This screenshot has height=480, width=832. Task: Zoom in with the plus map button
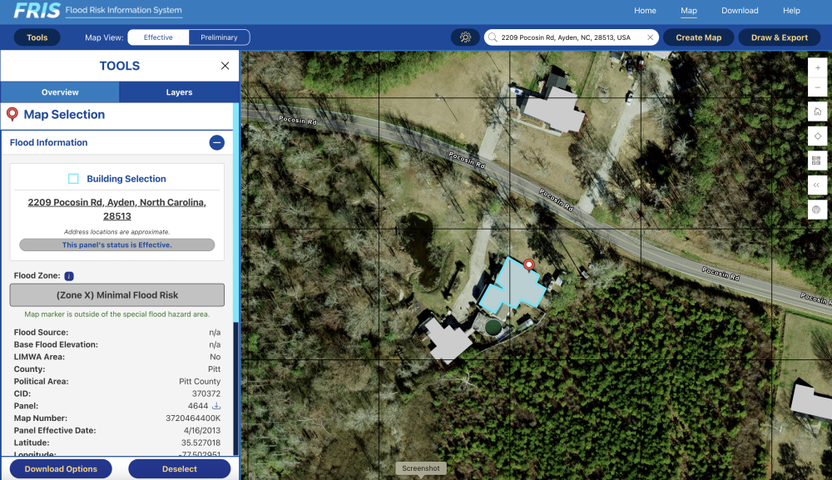[817, 68]
